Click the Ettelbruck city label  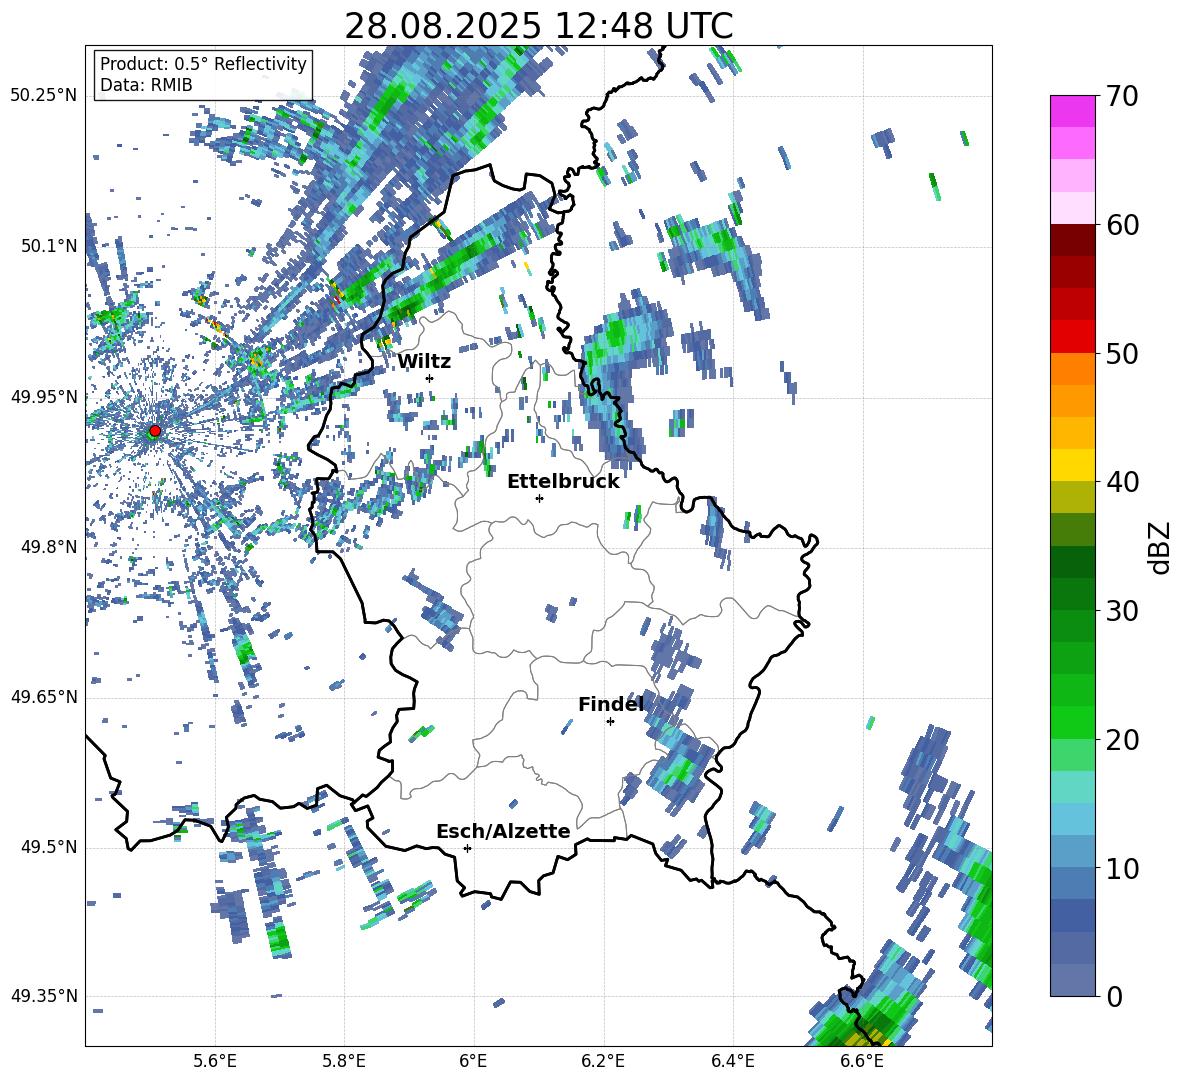click(x=563, y=482)
